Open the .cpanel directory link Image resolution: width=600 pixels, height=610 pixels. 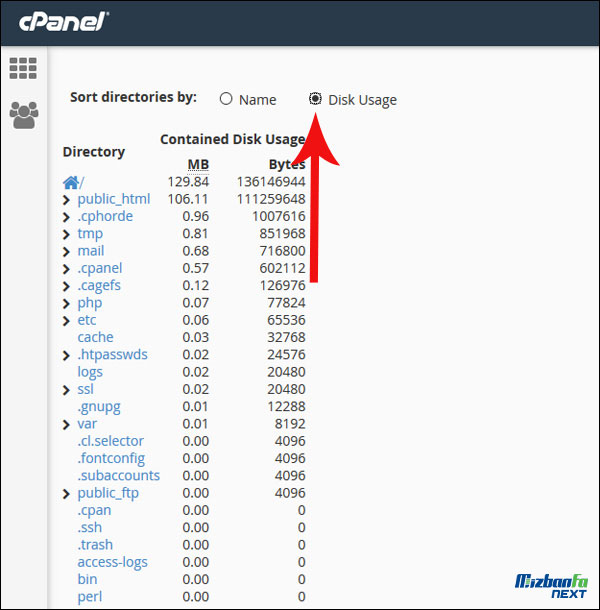(x=100, y=268)
